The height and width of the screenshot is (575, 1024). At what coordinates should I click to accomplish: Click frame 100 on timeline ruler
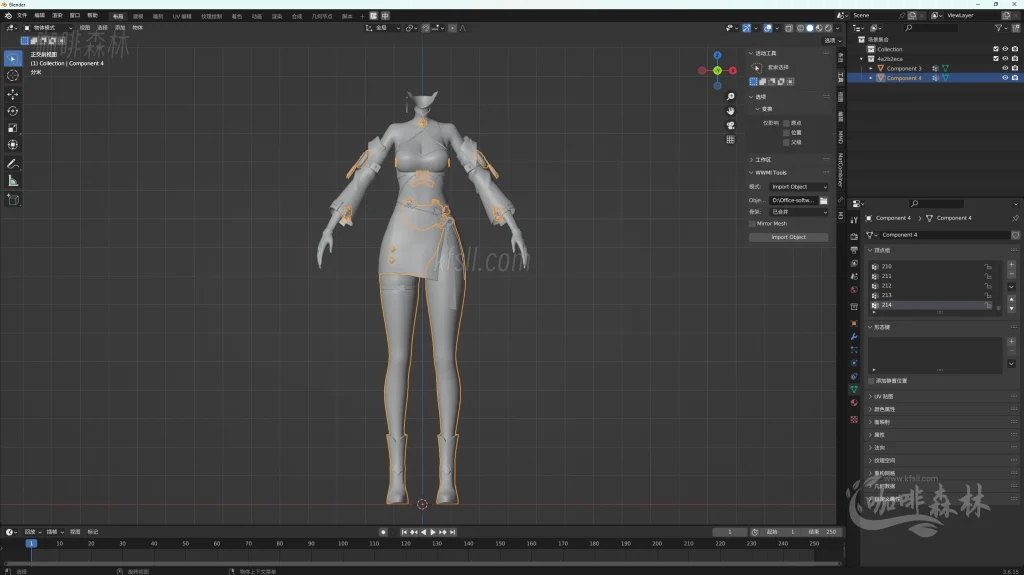click(x=343, y=544)
